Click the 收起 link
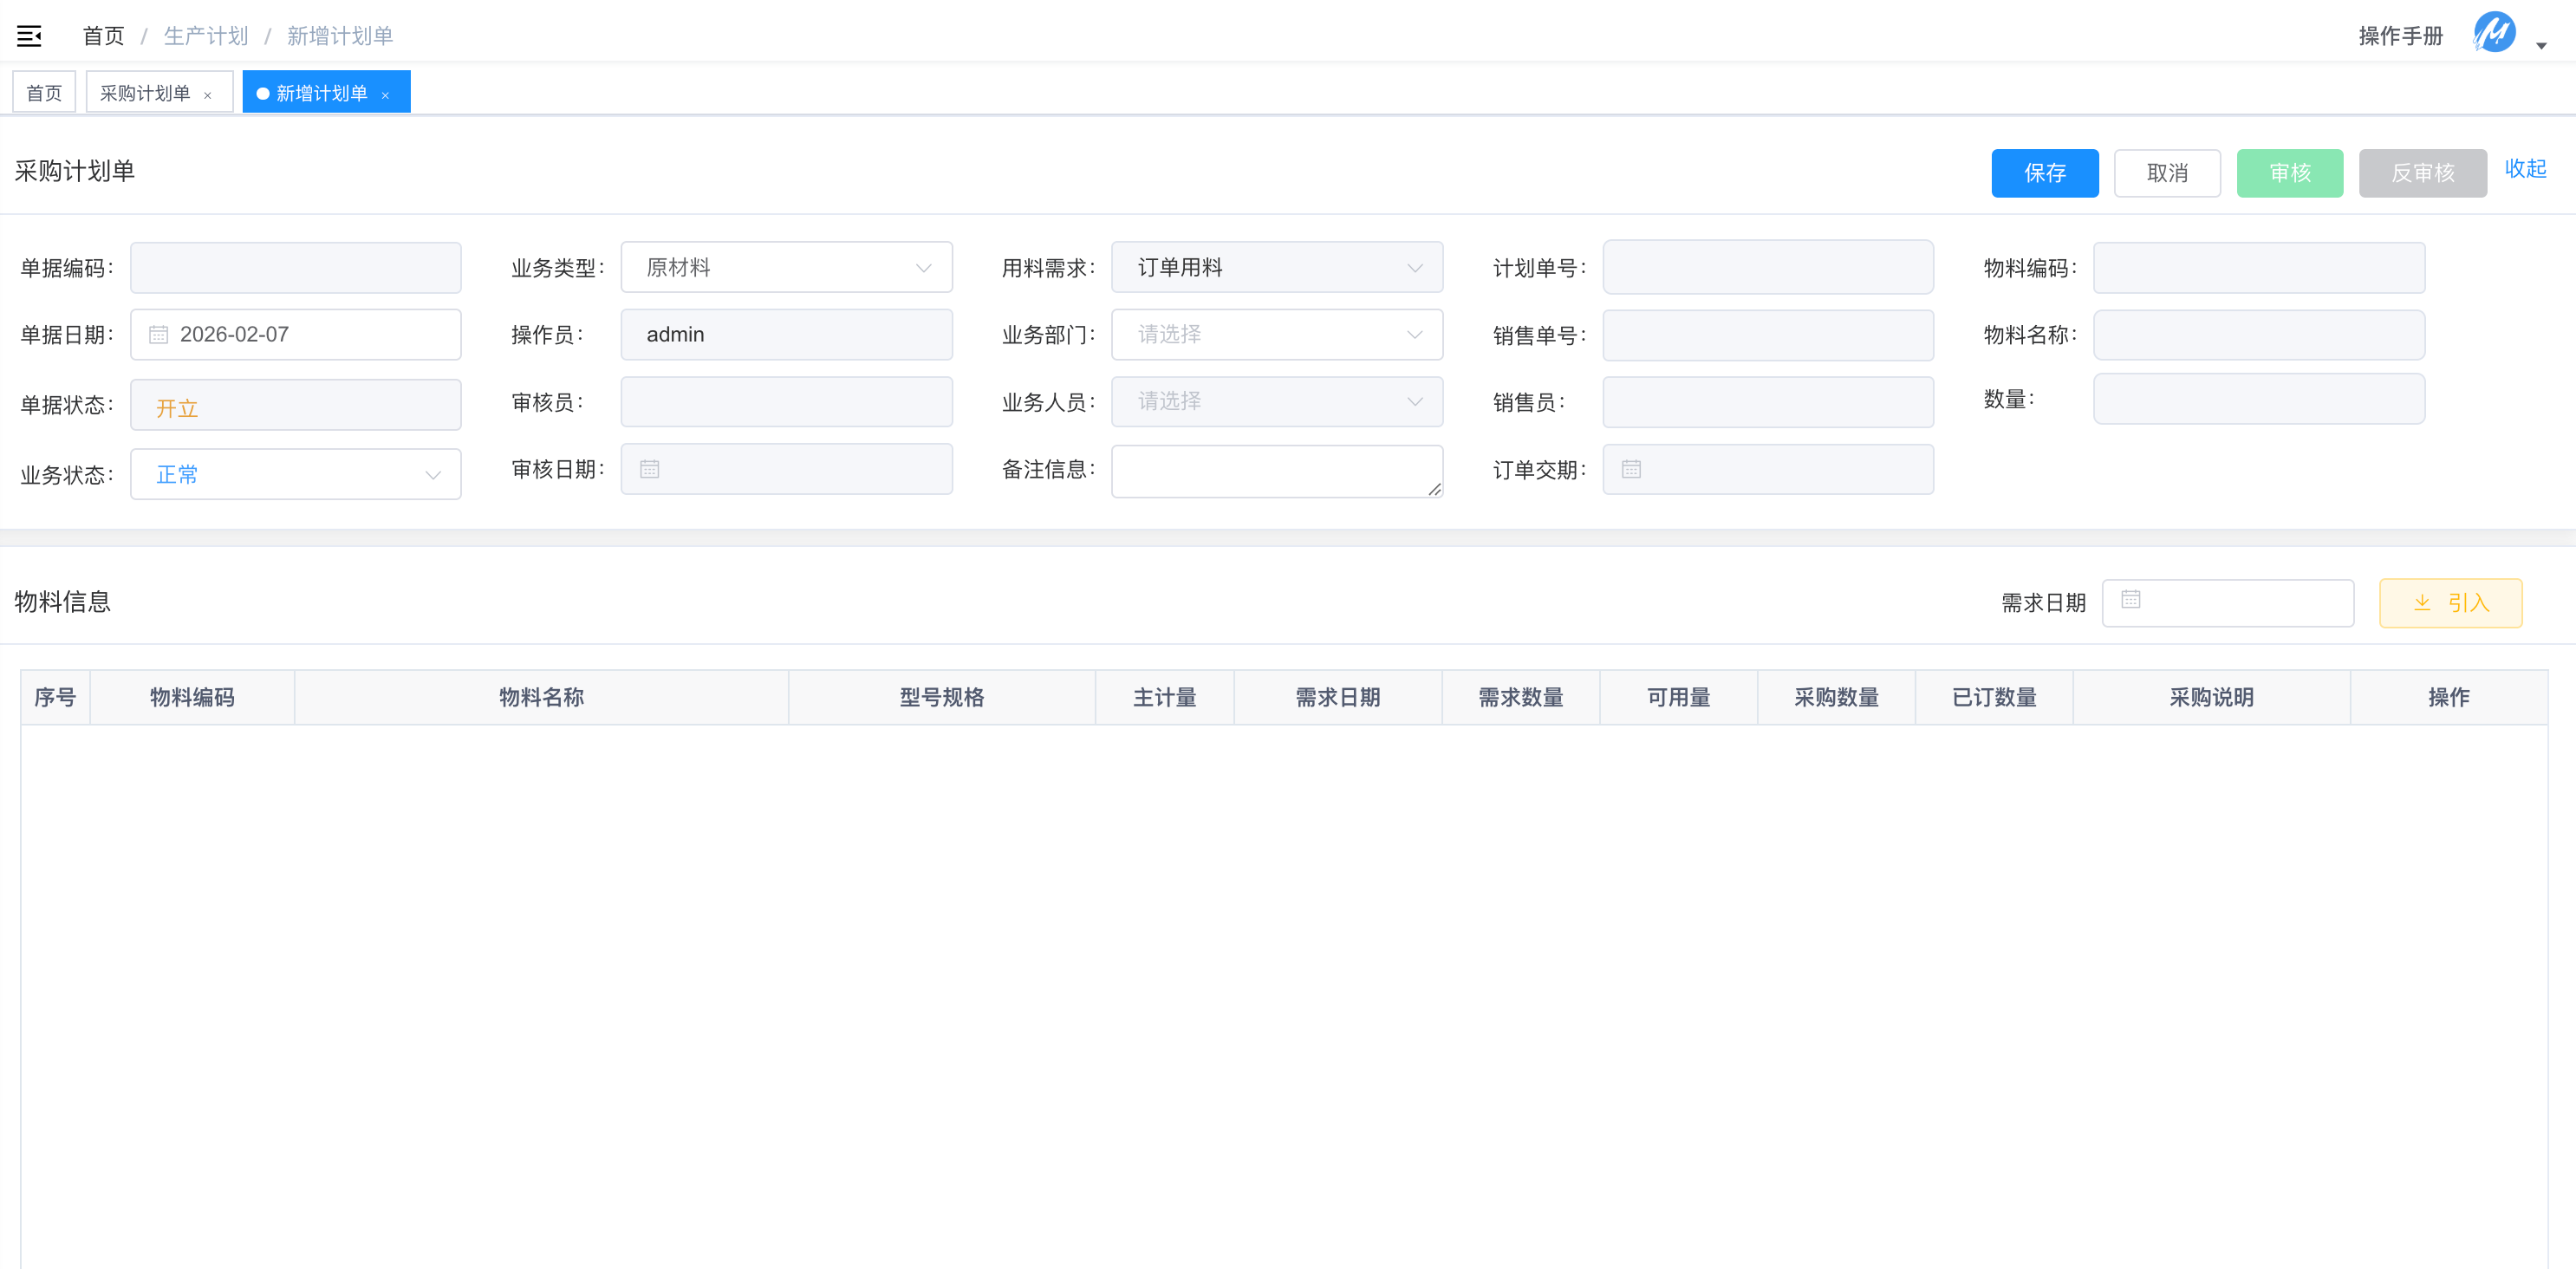2576x1269 pixels. point(2524,168)
